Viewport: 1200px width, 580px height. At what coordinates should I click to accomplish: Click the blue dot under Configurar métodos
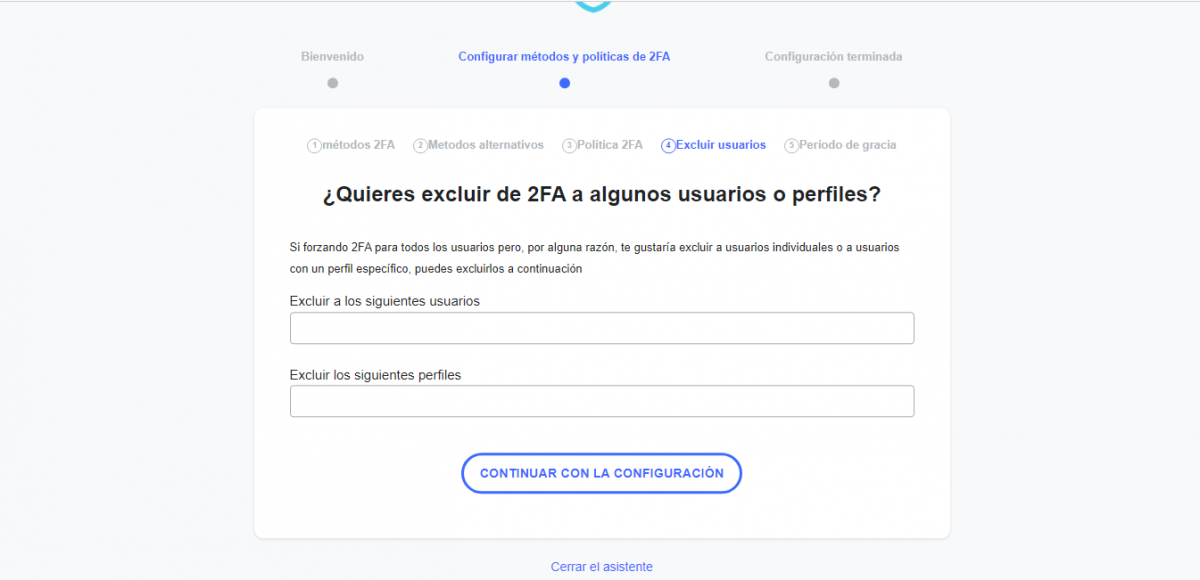click(564, 83)
